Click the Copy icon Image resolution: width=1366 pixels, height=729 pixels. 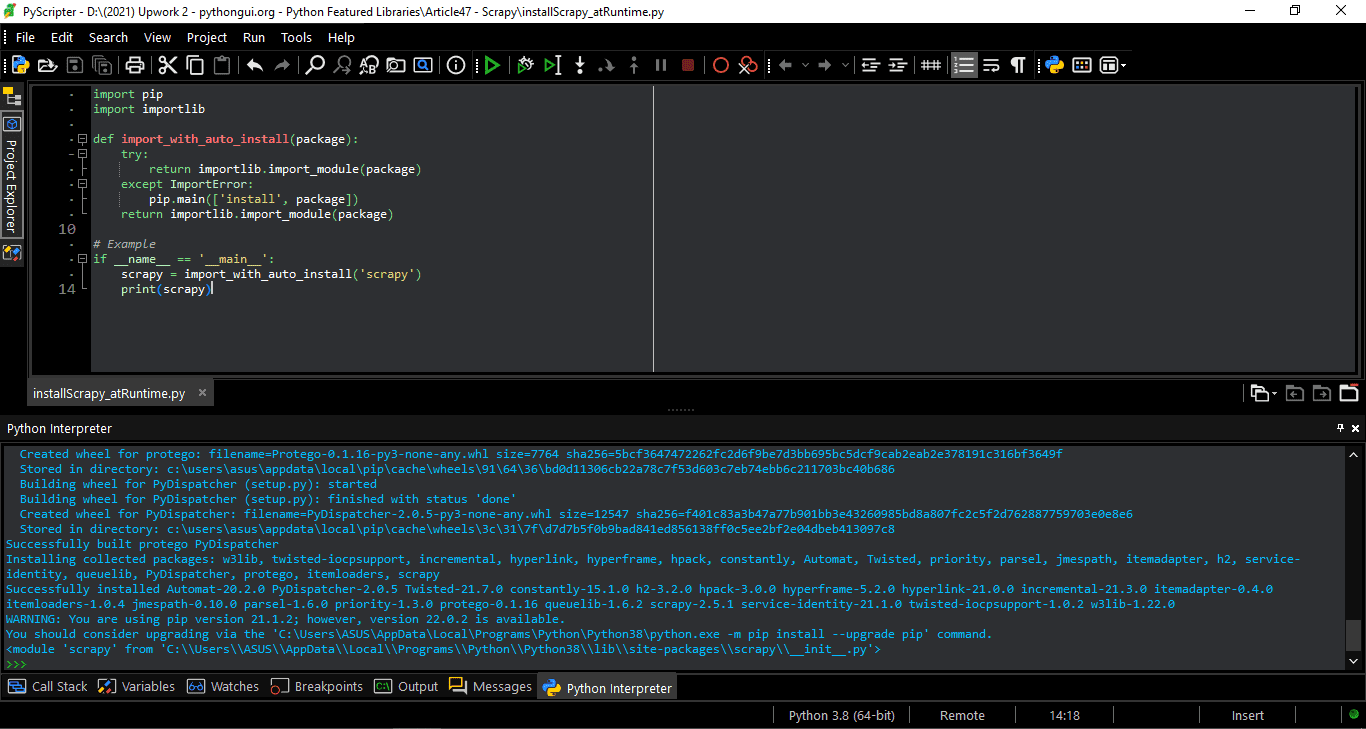(x=195, y=65)
